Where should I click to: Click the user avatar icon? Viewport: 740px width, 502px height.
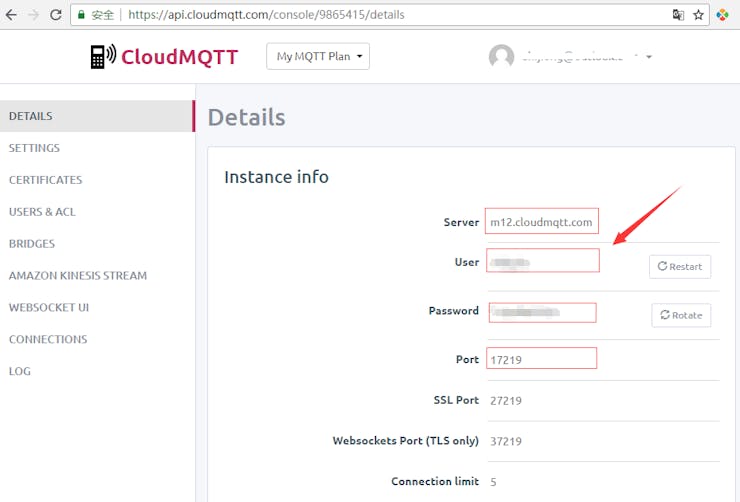(501, 57)
